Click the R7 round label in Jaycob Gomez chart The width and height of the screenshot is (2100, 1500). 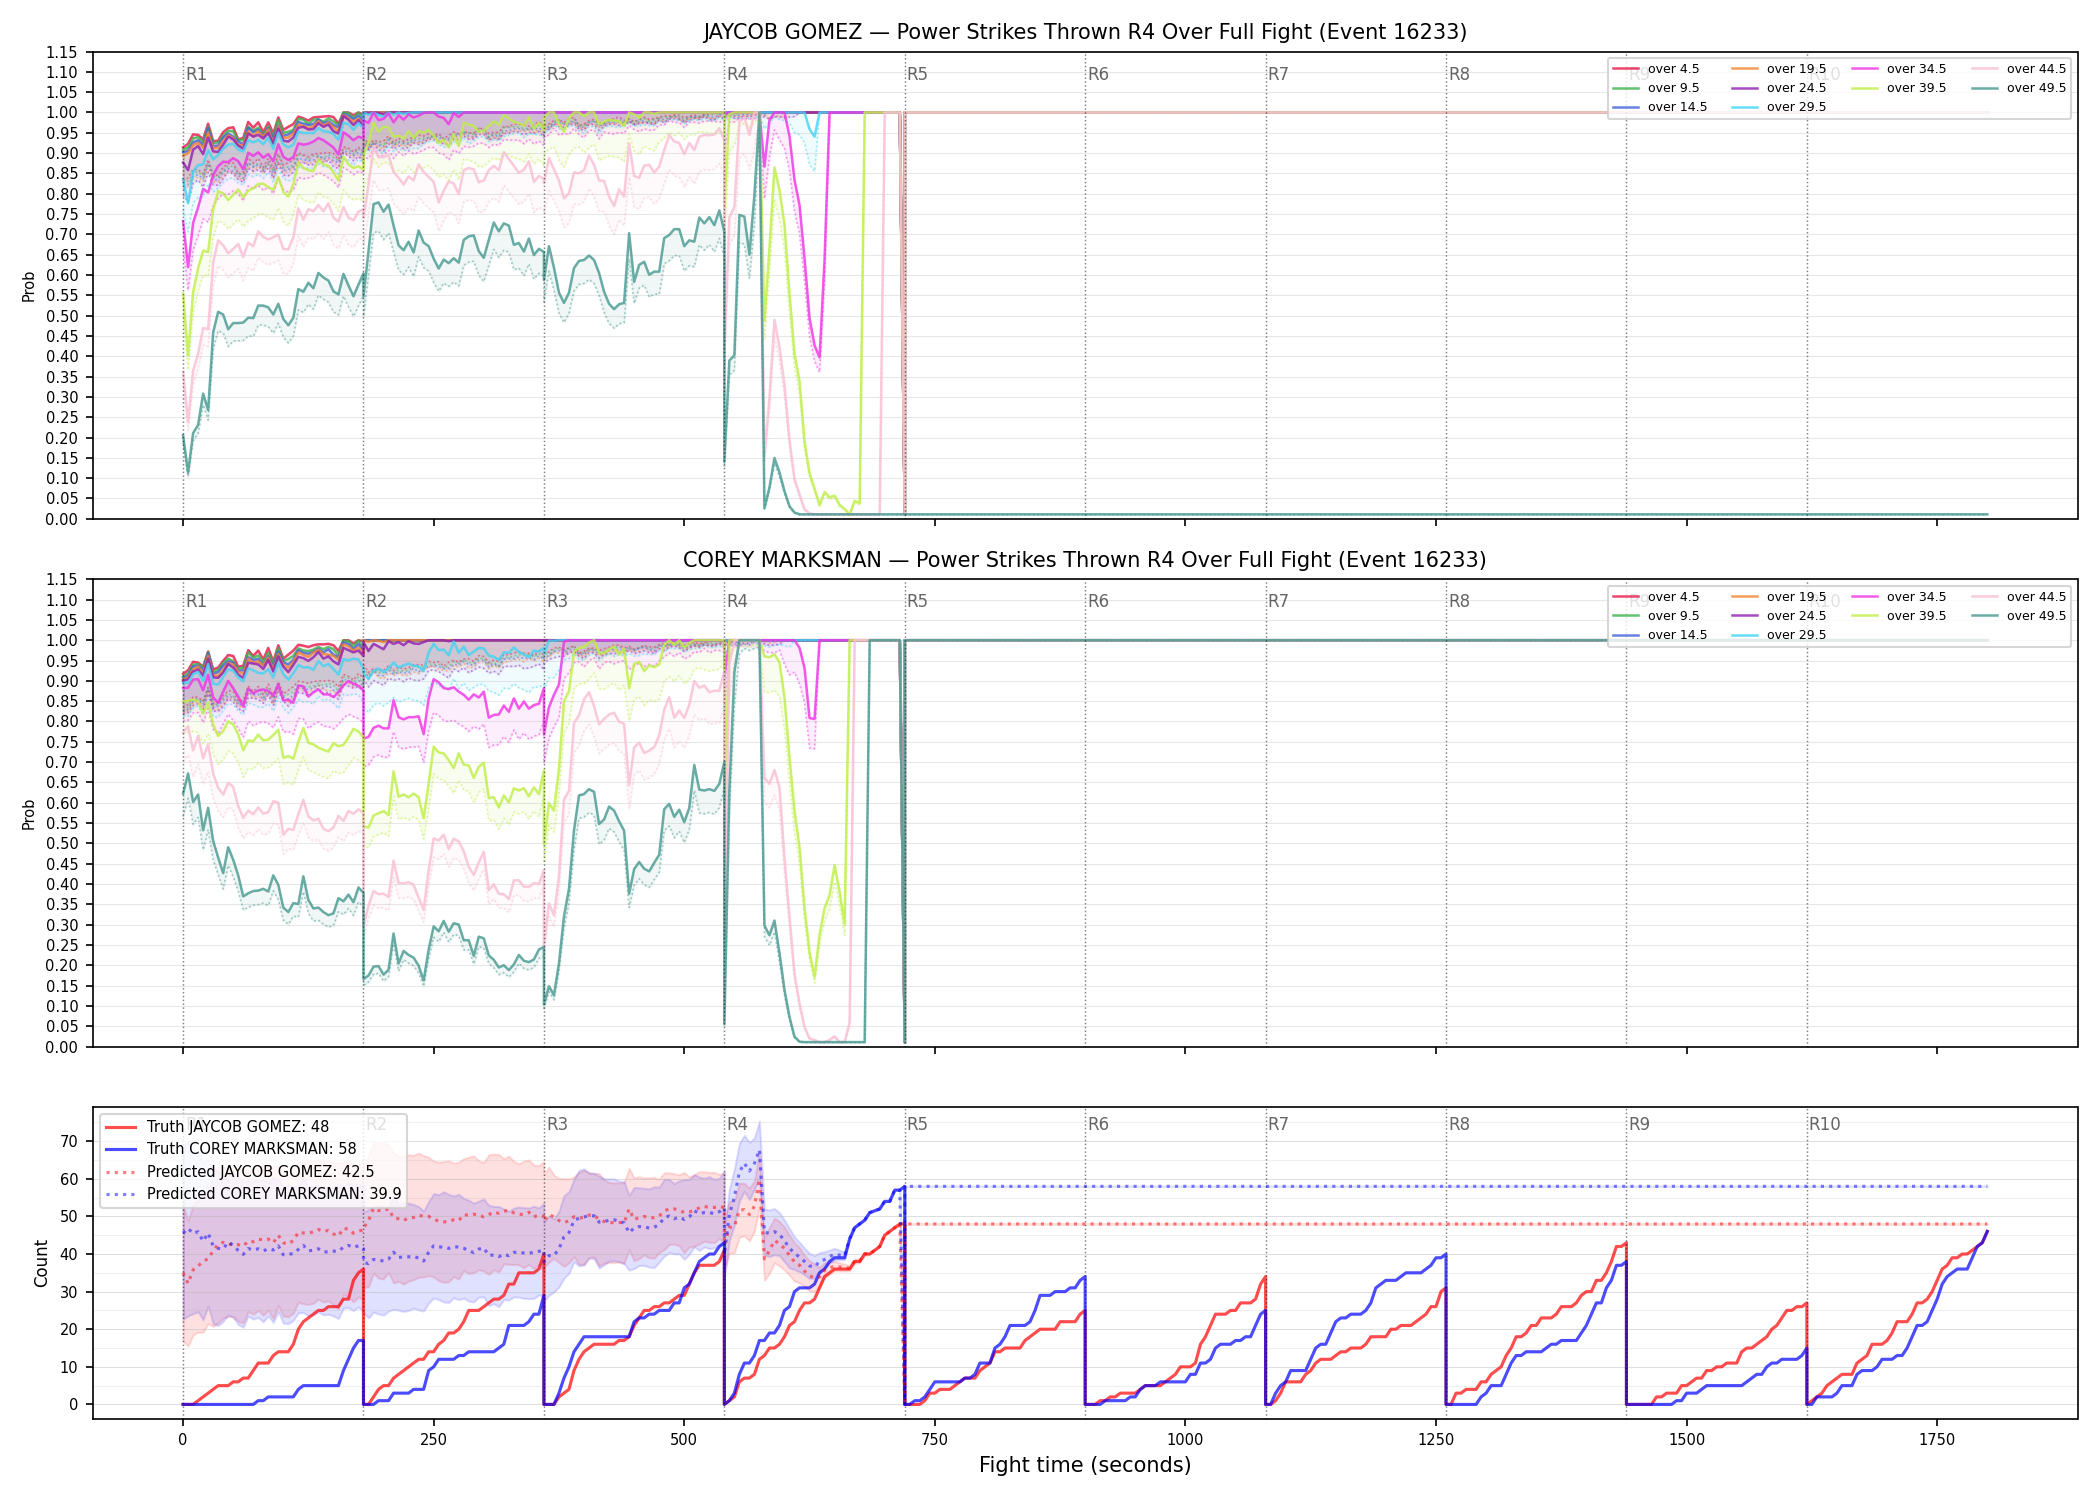[x=1278, y=74]
